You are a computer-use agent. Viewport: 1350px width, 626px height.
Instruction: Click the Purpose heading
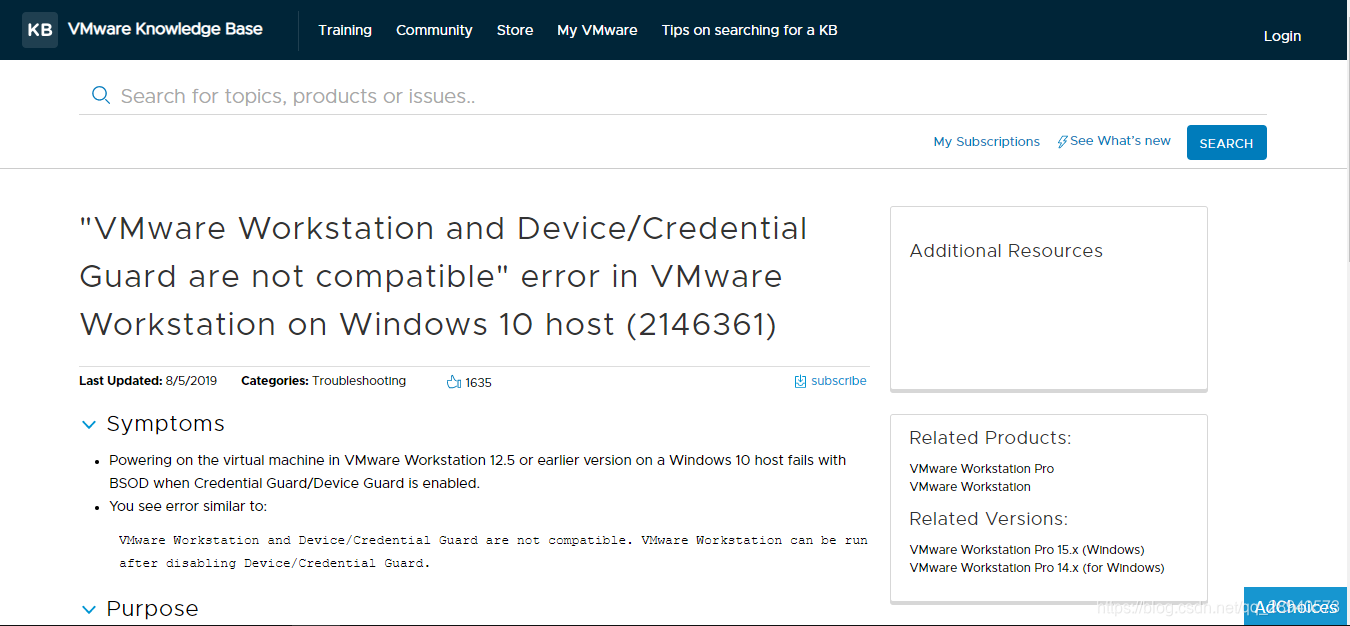(153, 609)
